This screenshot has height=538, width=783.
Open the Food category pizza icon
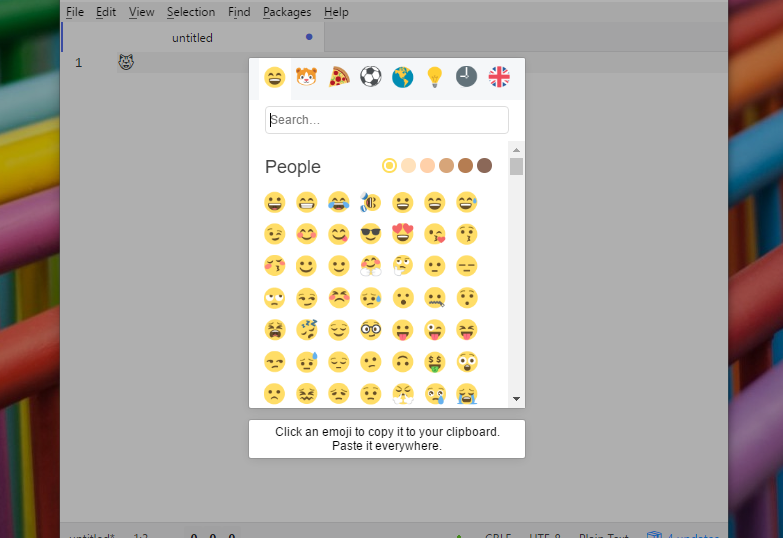(x=339, y=77)
